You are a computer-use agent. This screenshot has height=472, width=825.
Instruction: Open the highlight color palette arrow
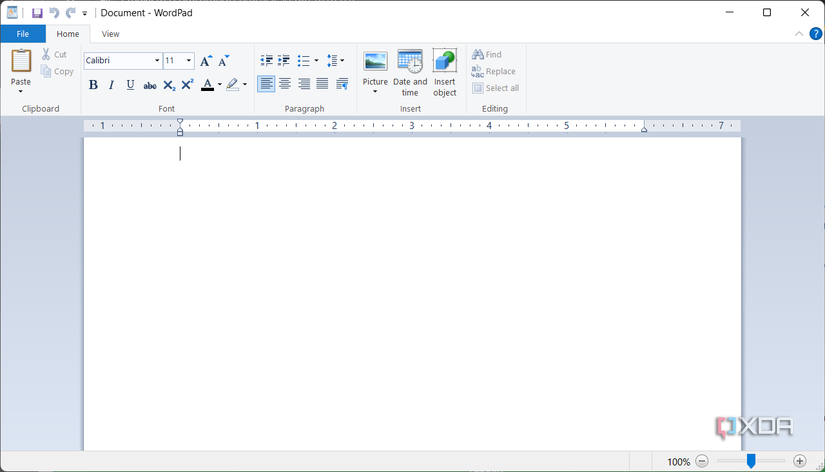[245, 85]
